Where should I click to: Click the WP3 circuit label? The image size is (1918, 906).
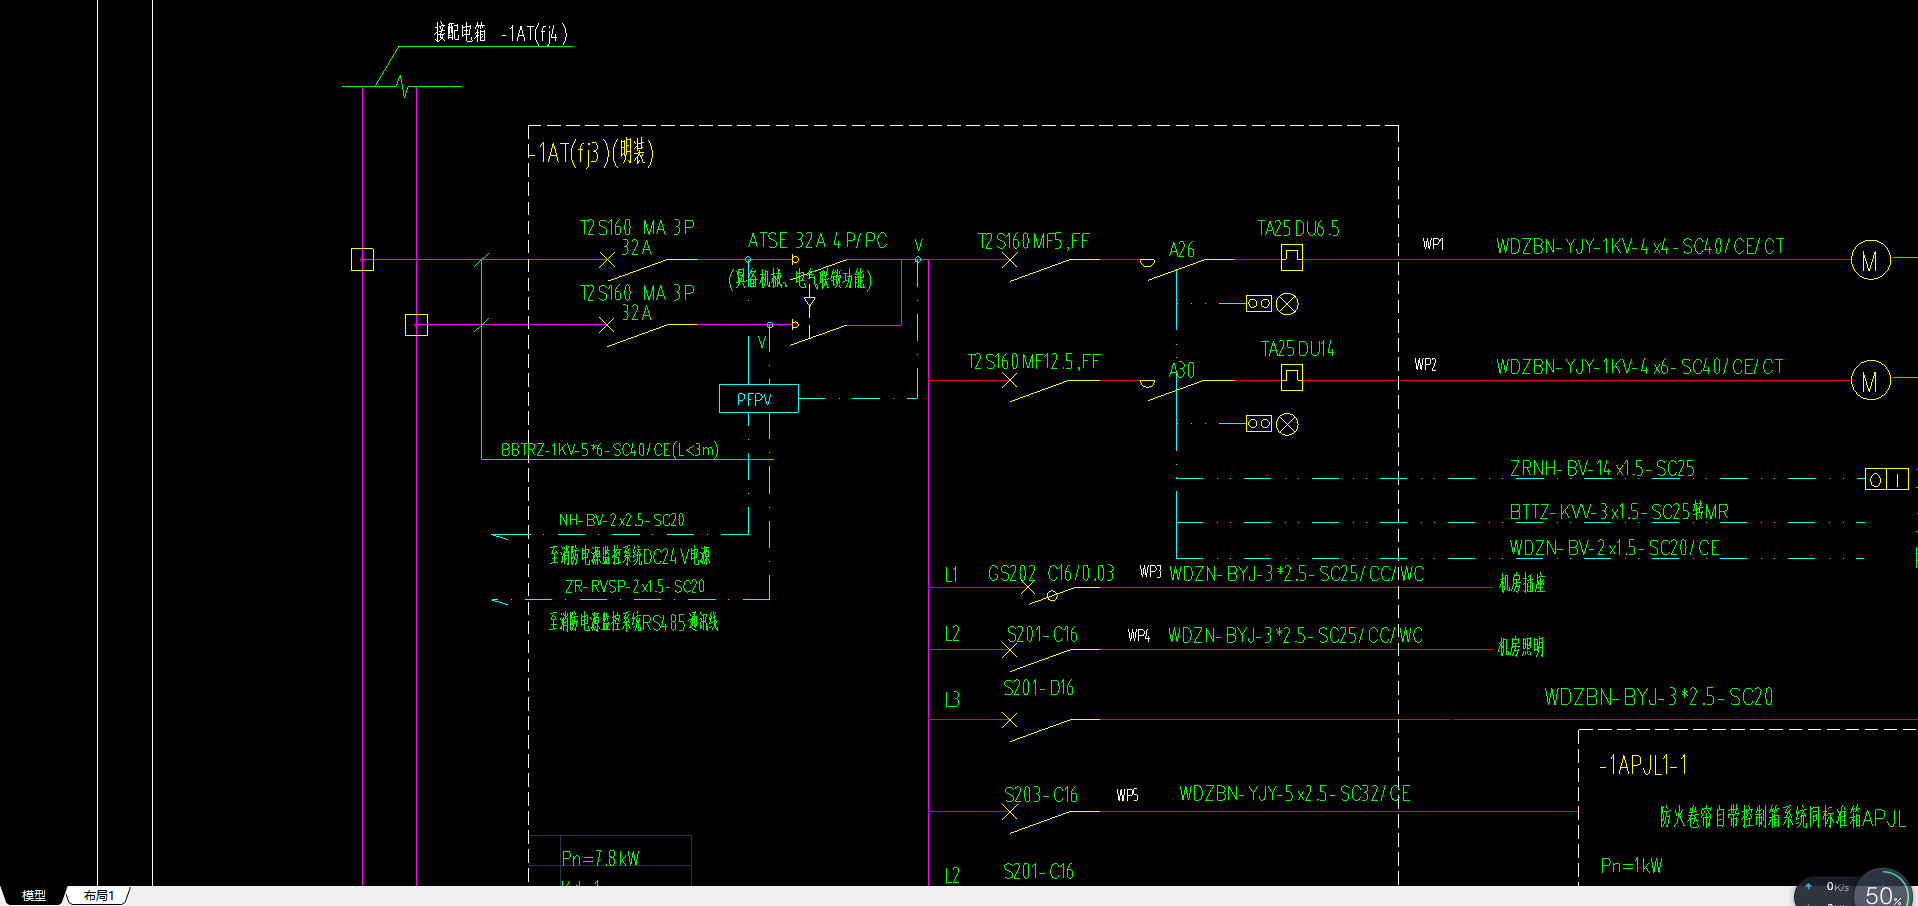coord(1150,571)
